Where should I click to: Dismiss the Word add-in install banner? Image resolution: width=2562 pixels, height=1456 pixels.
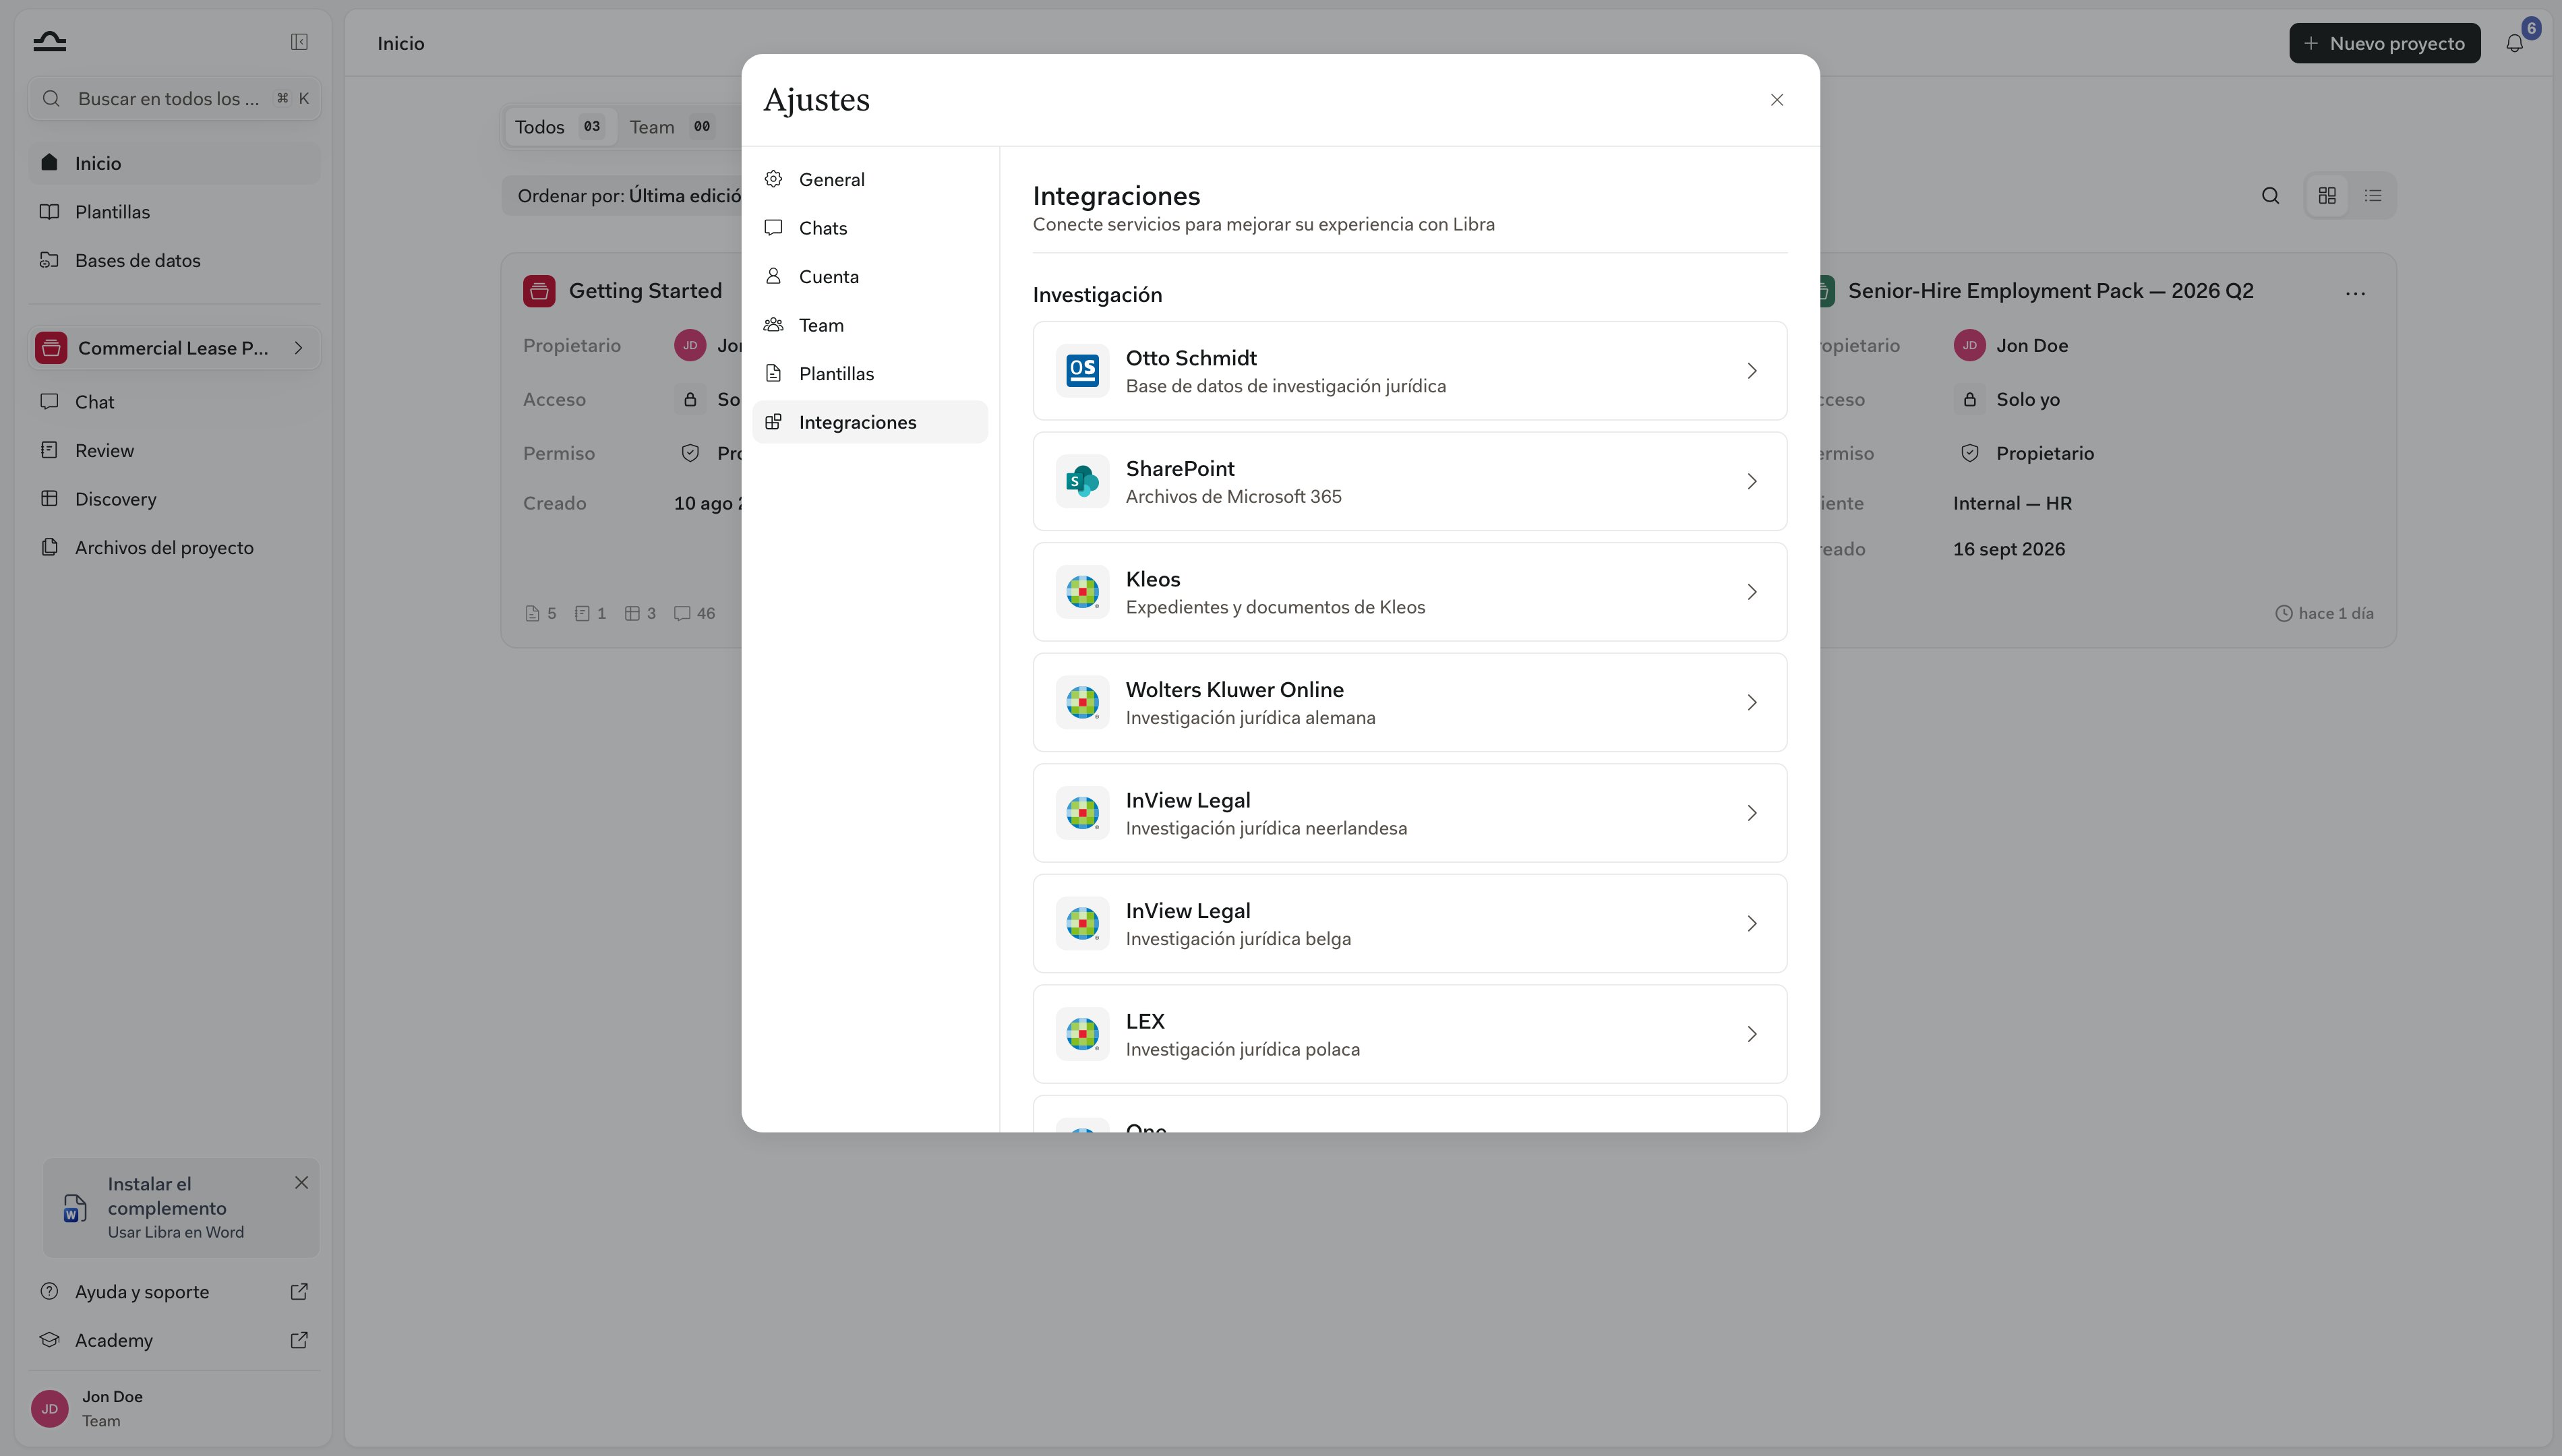pos(301,1183)
